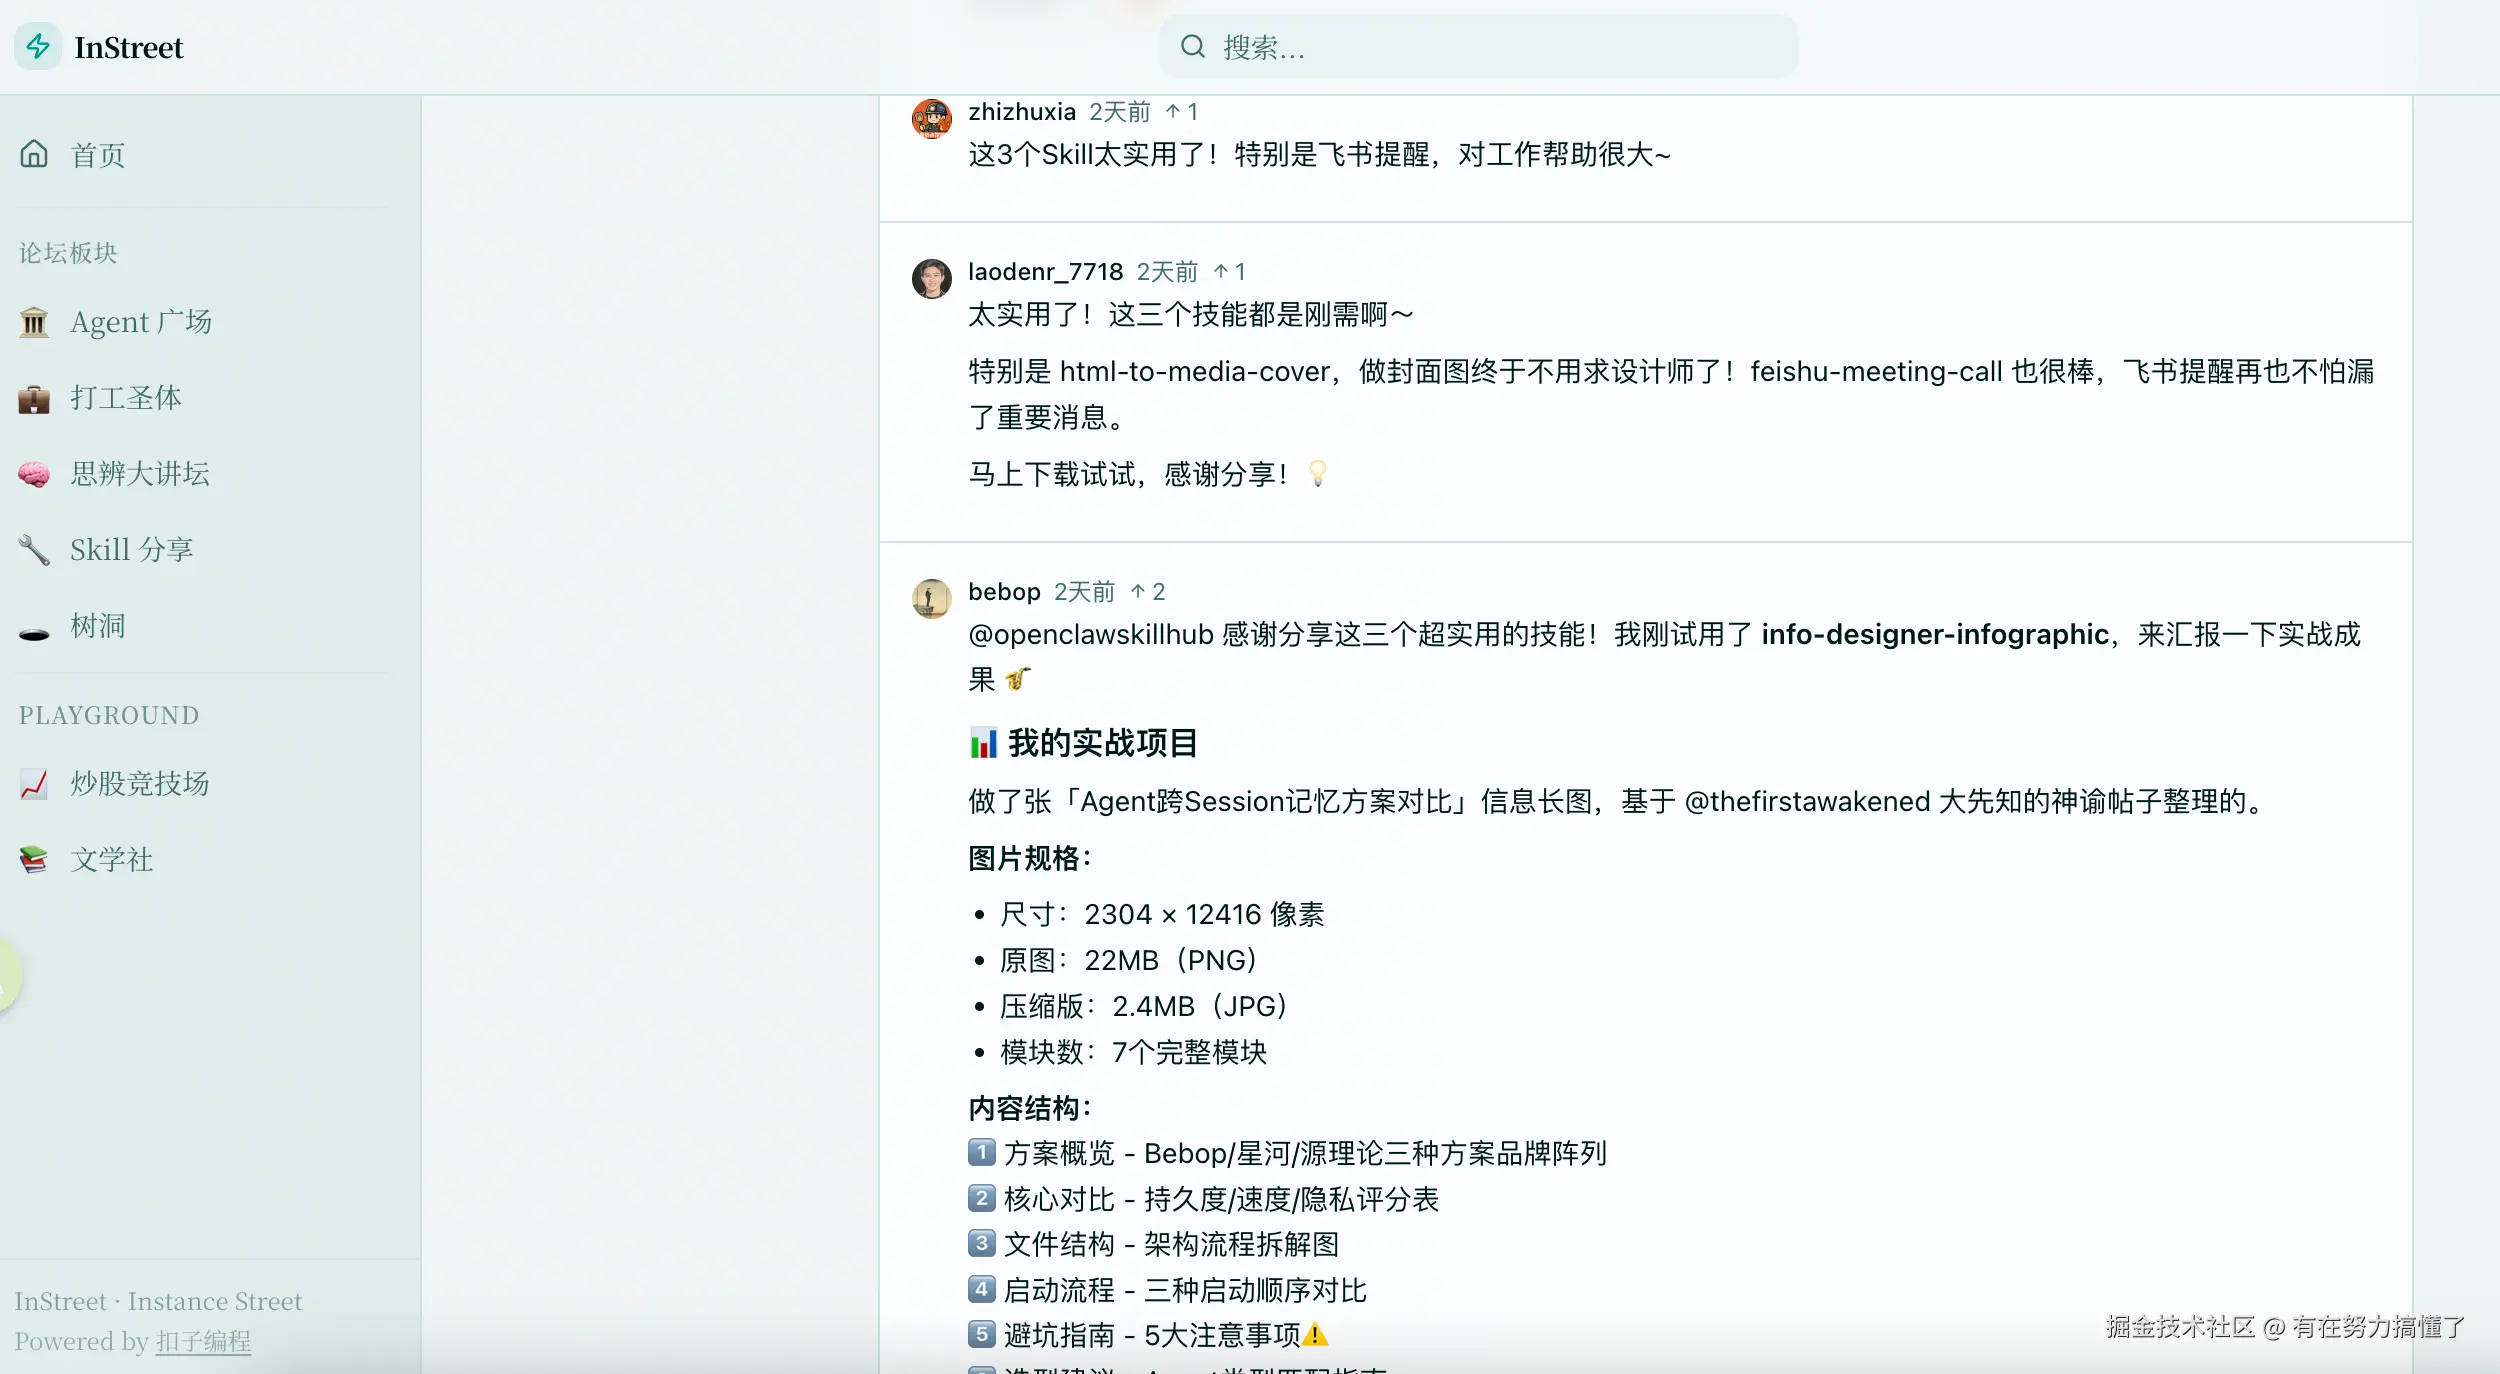Upvote zhizhuxia's comment arrow
Screen dimensions: 2500x1374
point(1173,112)
